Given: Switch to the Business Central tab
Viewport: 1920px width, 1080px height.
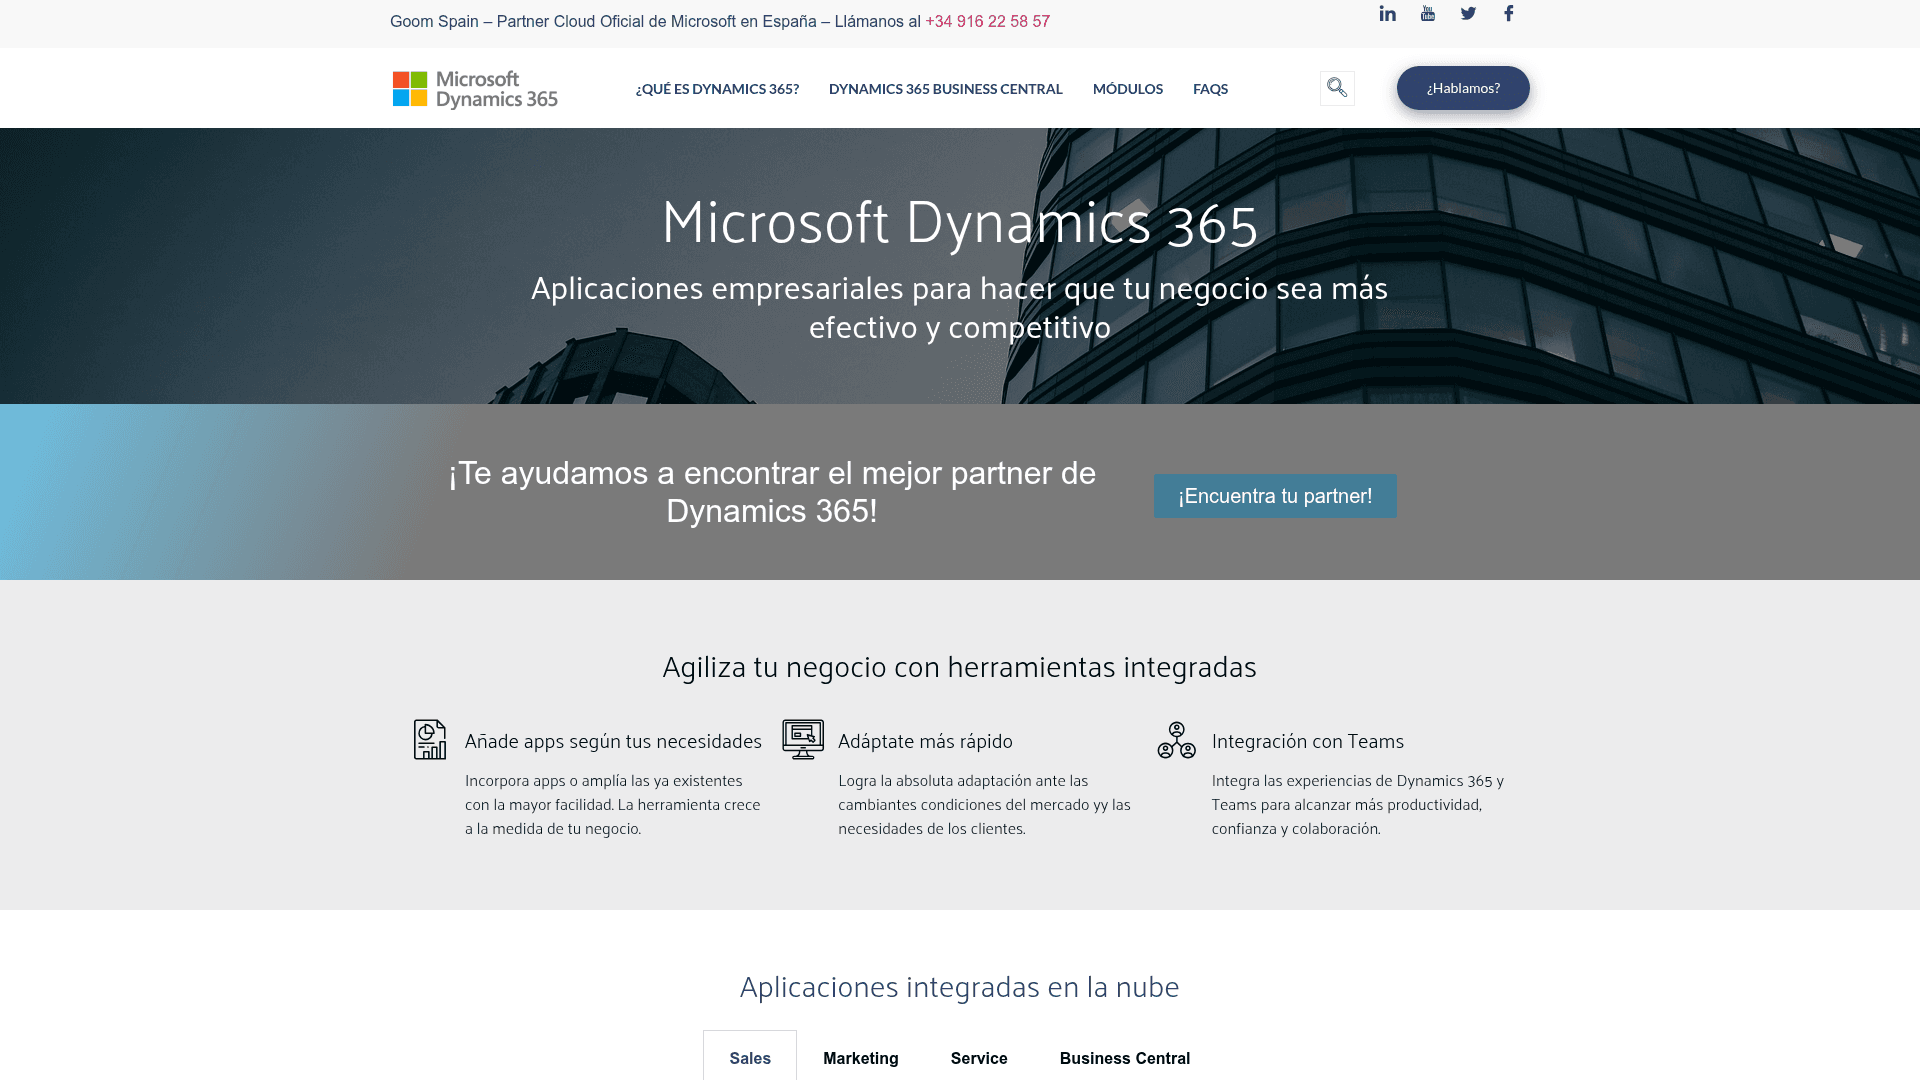Looking at the screenshot, I should tap(1125, 1058).
